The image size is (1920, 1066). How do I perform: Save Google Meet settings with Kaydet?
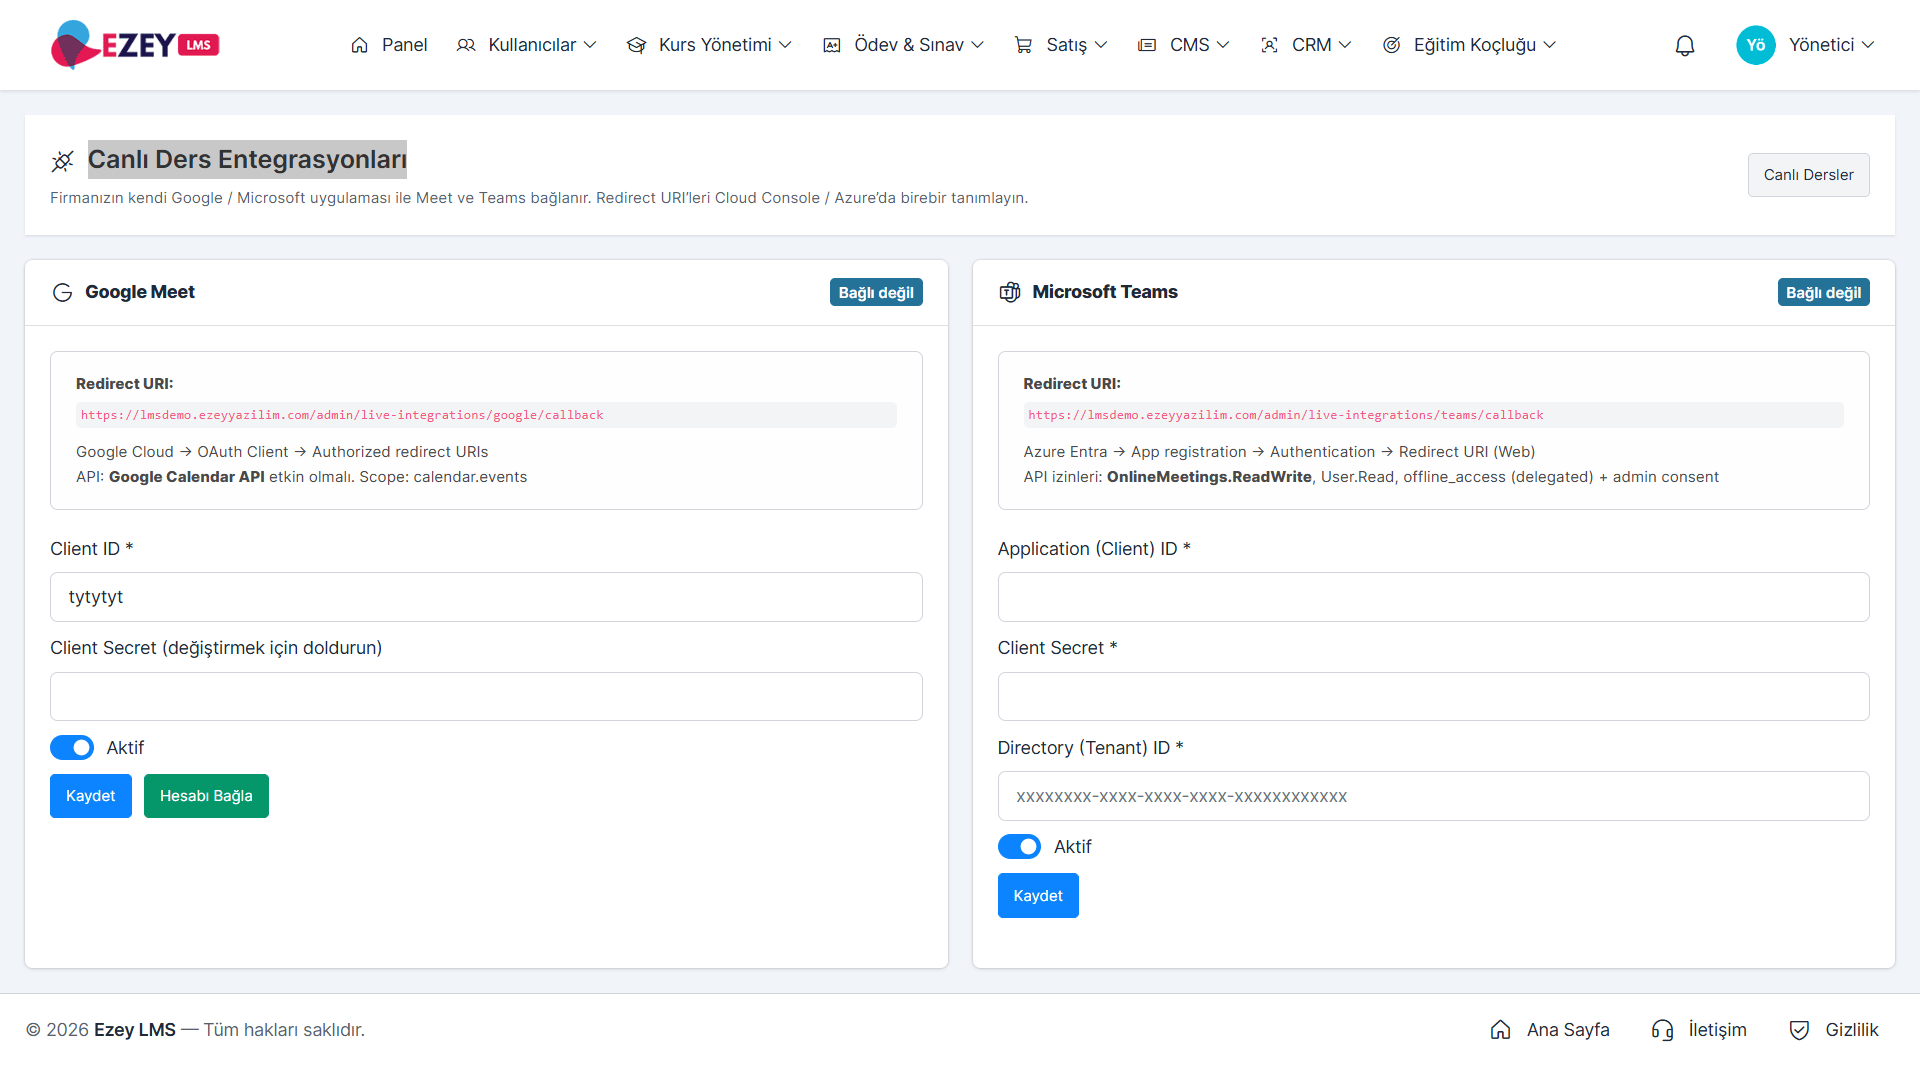tap(91, 796)
